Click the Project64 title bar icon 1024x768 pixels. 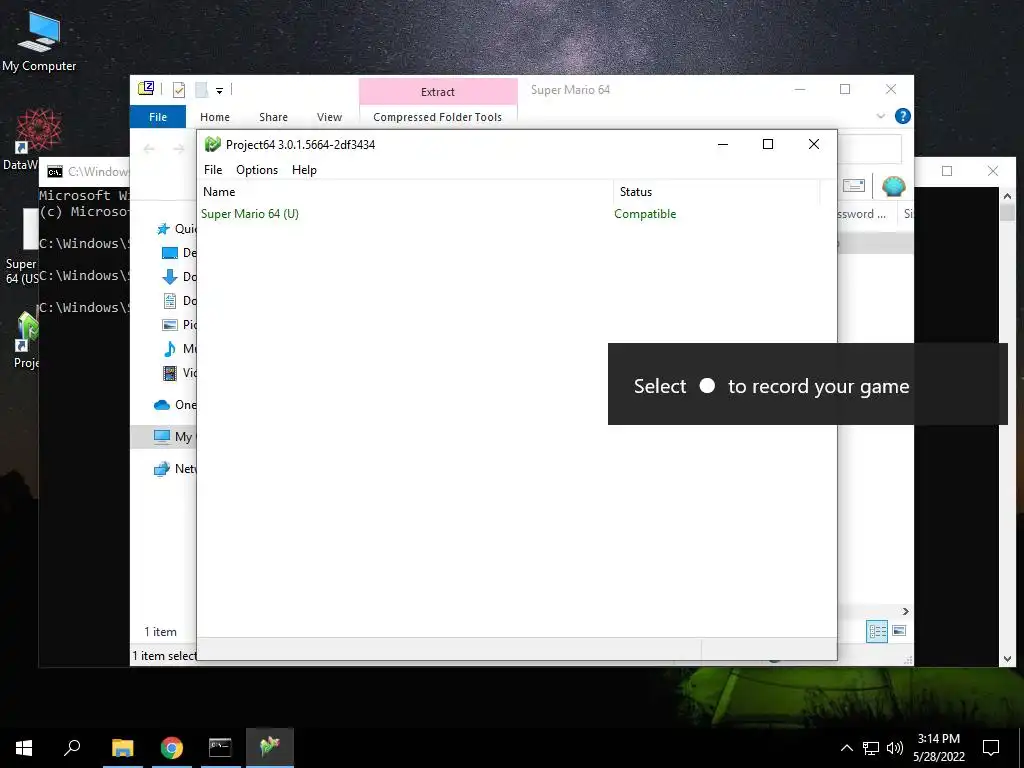coord(212,144)
